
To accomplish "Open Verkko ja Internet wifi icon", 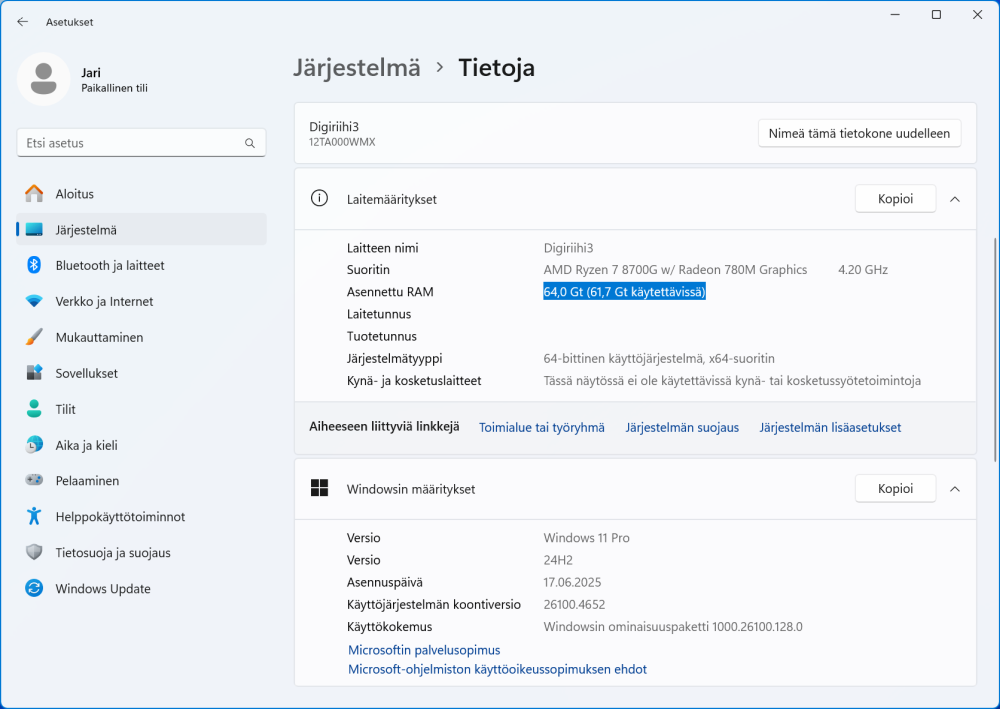I will (34, 302).
